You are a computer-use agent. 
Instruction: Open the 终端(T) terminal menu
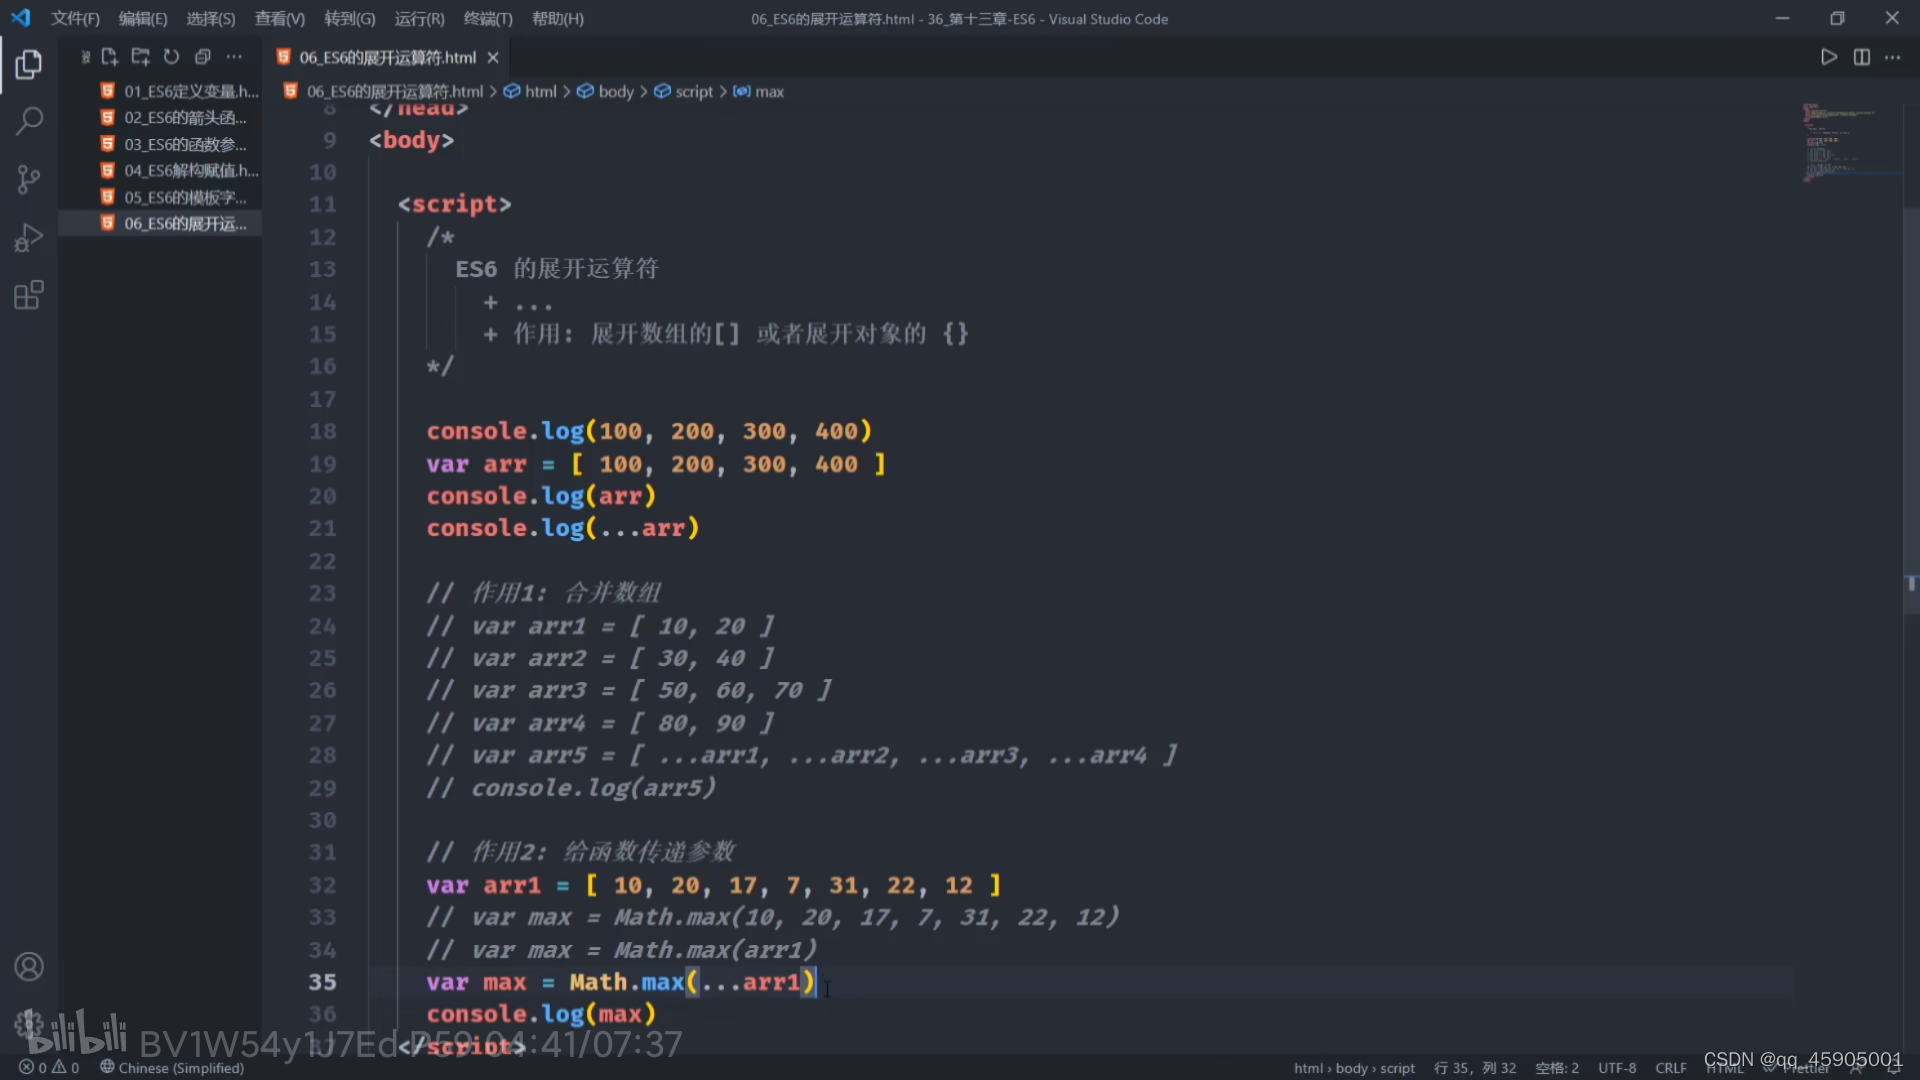488,19
